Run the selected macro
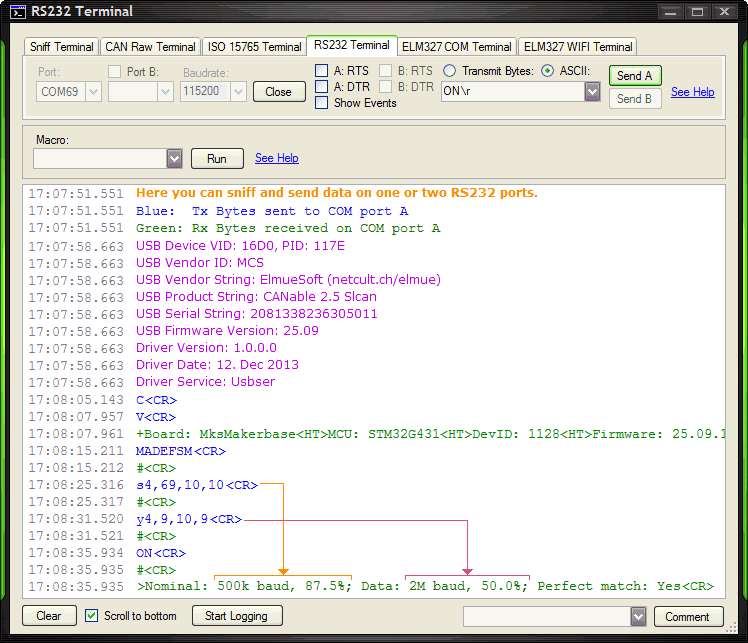Screen dimensions: 748x643 click(x=217, y=158)
